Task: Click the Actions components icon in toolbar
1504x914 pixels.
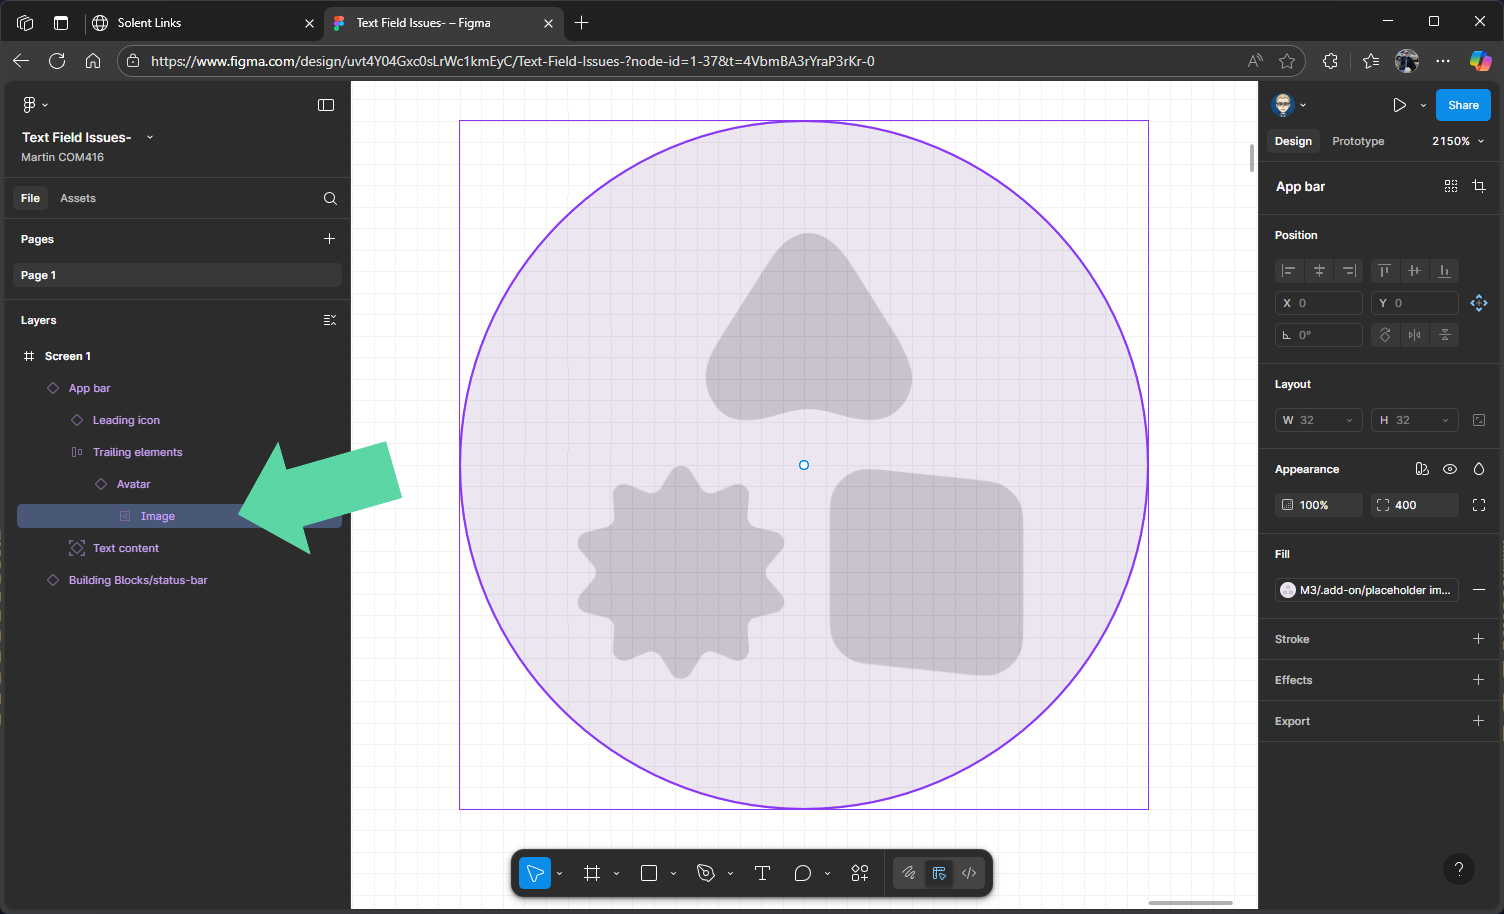Action: point(860,873)
